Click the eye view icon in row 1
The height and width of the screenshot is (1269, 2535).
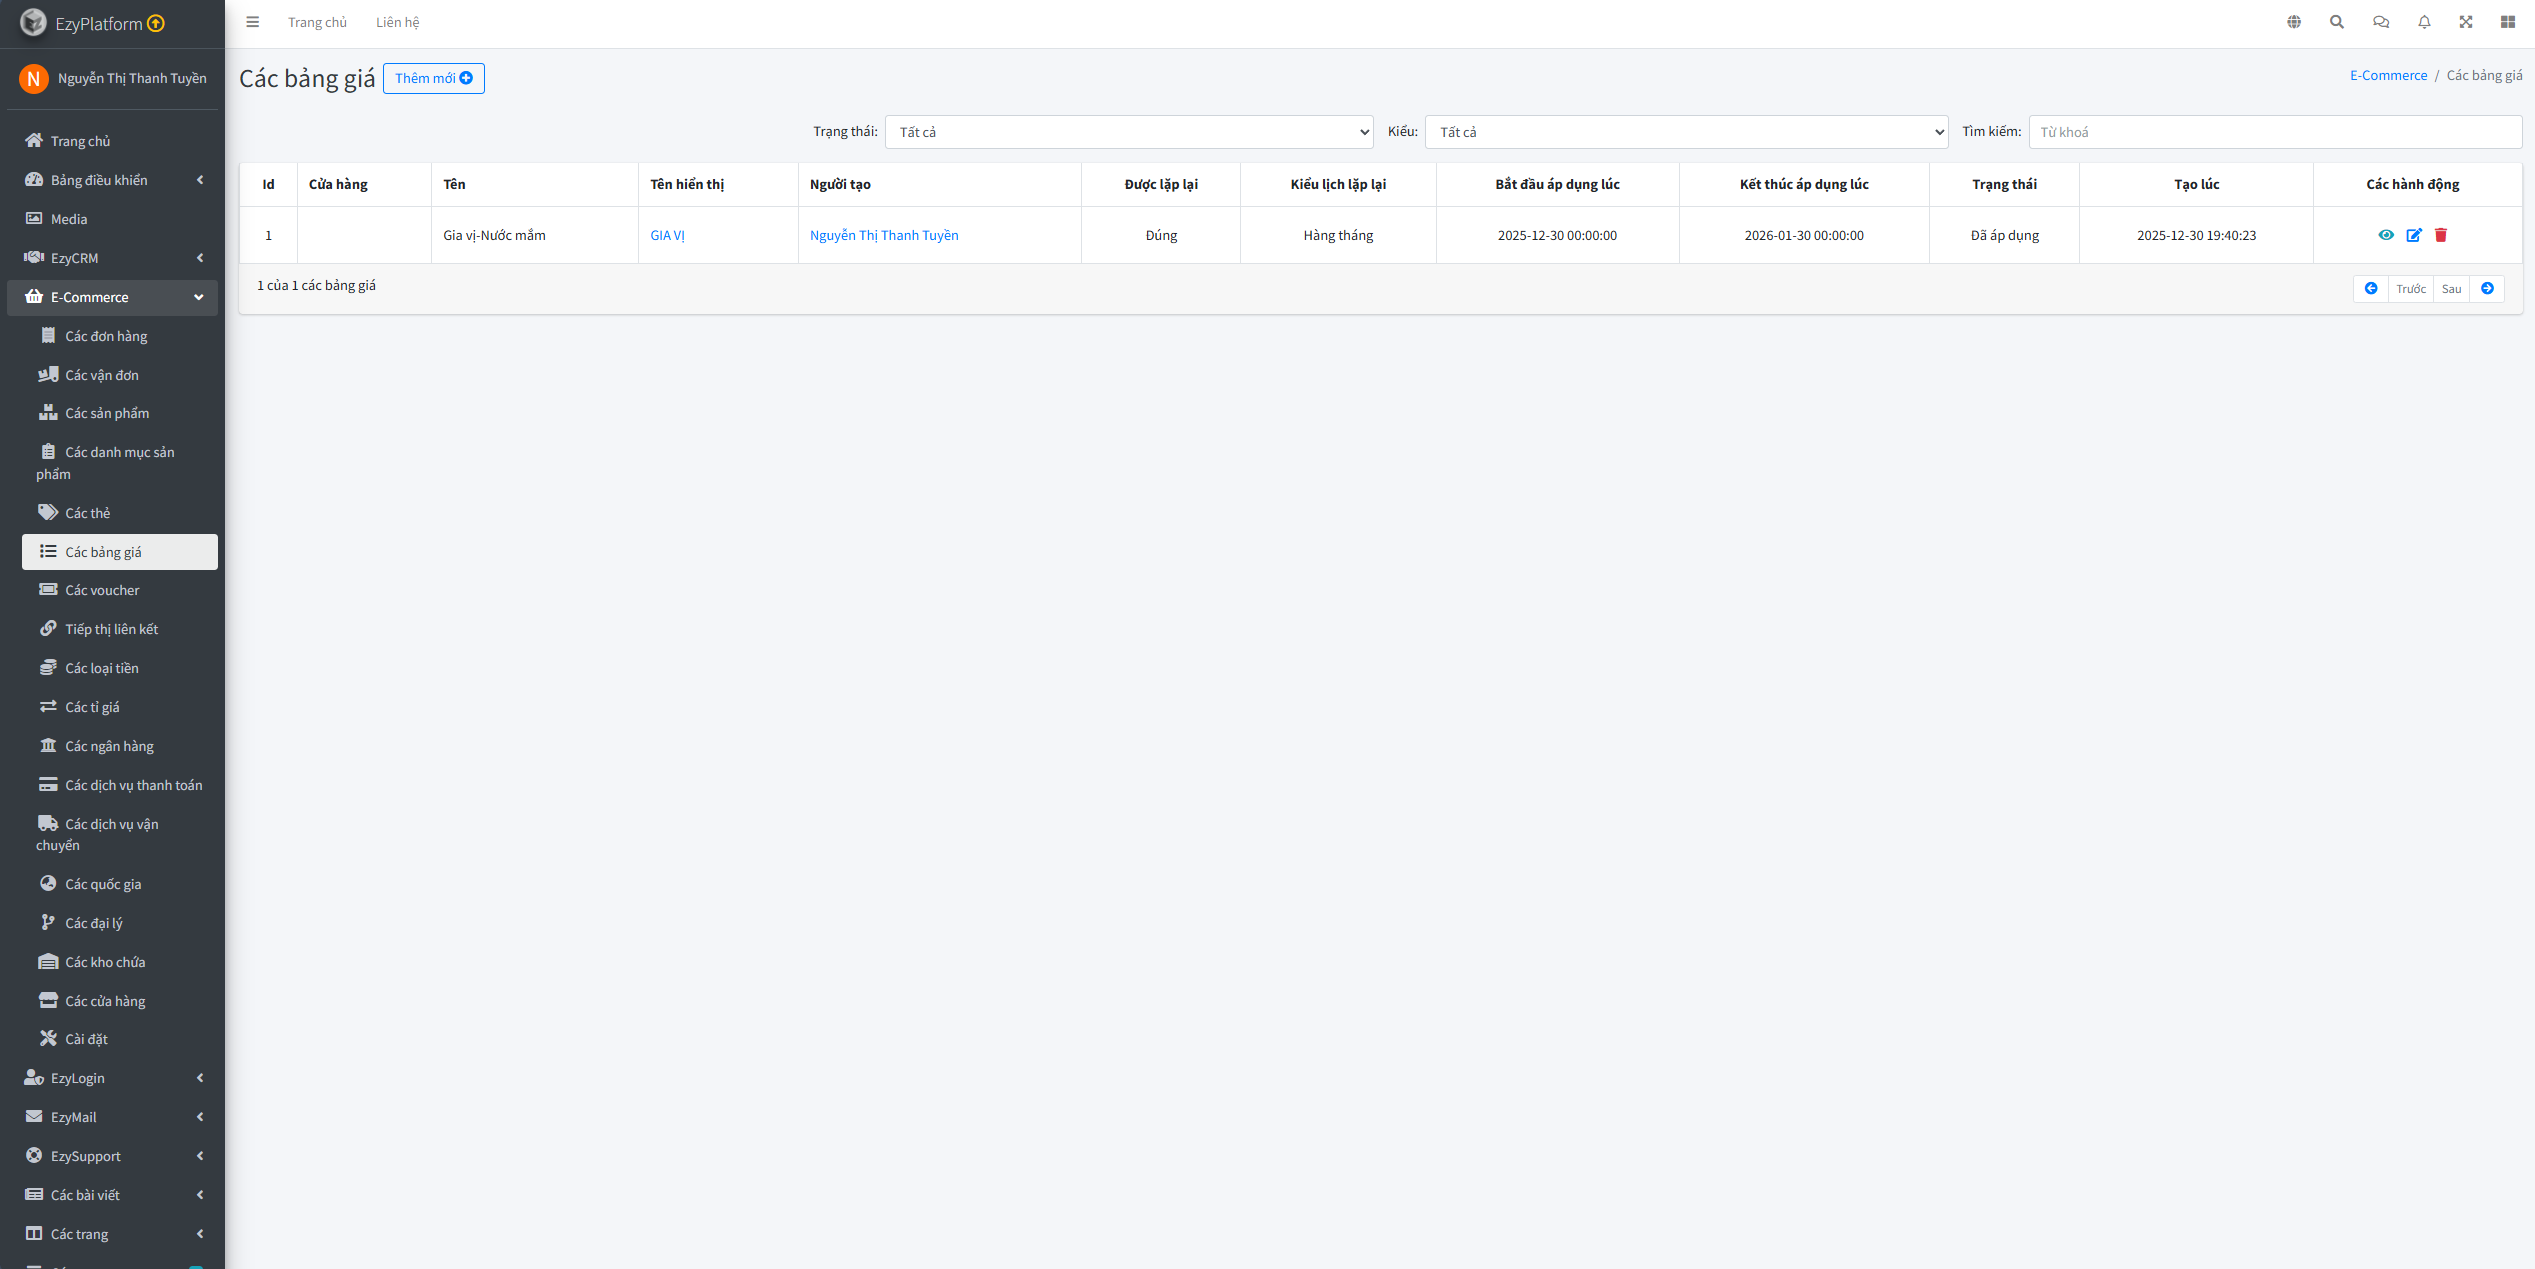coord(2386,235)
